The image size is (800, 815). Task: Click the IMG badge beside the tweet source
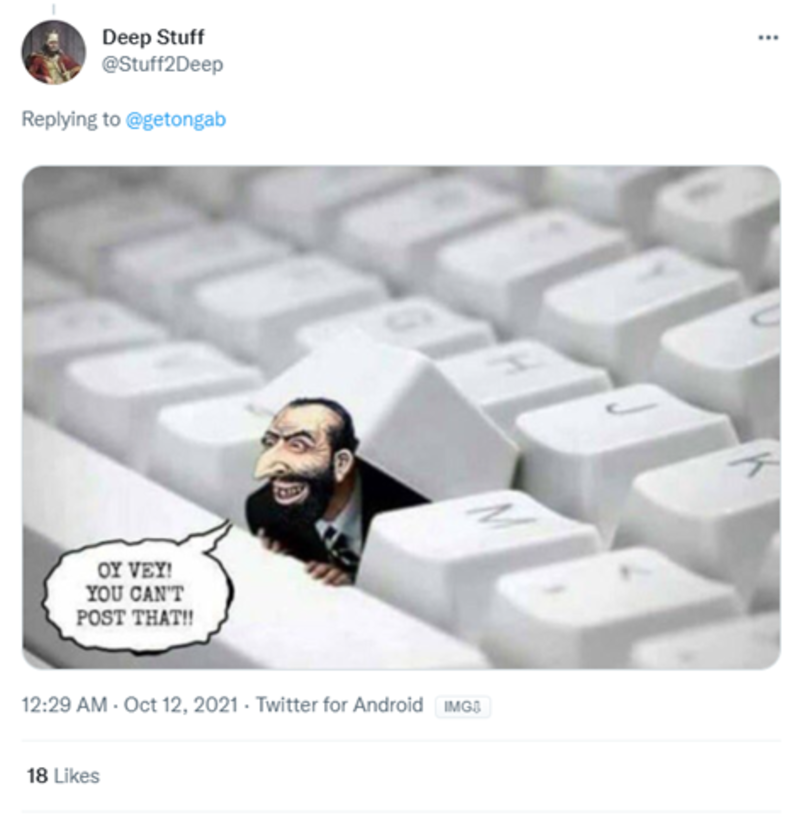click(461, 706)
